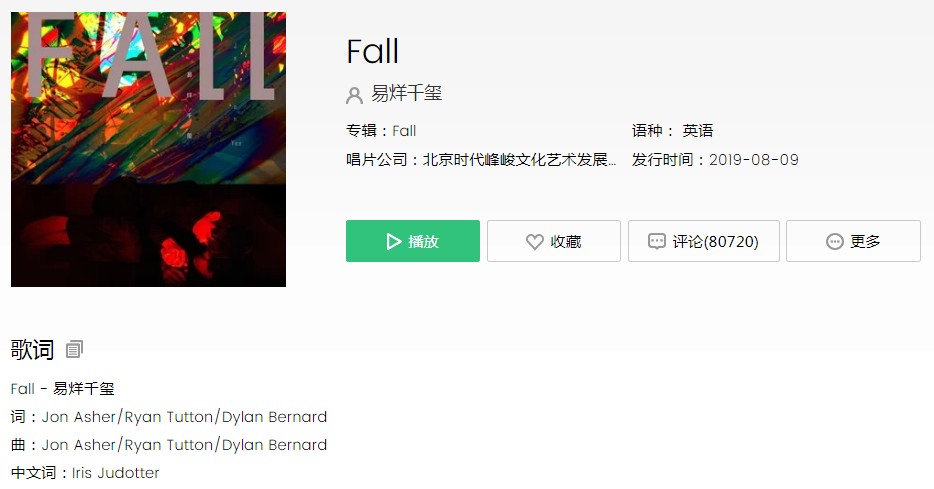The image size is (934, 489).
Task: Open the 评论(80720) comments button
Action: [x=703, y=241]
